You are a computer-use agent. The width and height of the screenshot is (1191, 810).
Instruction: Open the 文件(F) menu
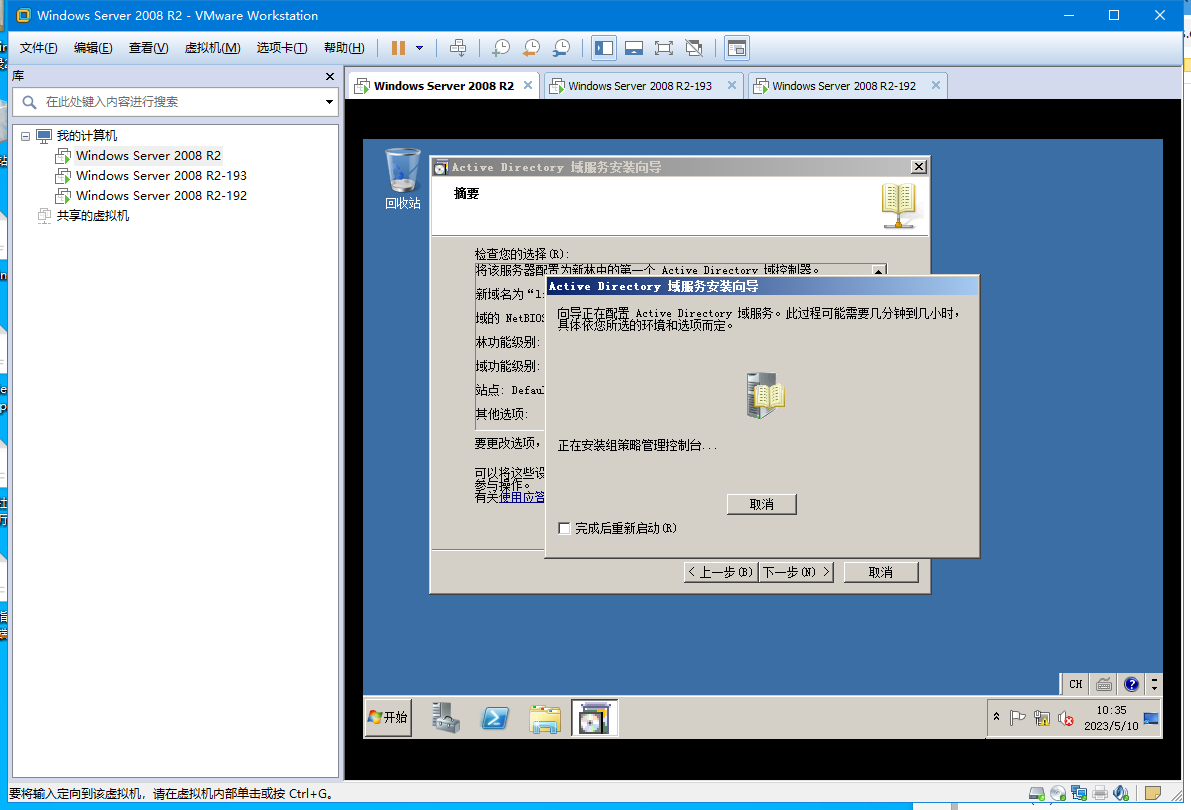click(x=38, y=48)
